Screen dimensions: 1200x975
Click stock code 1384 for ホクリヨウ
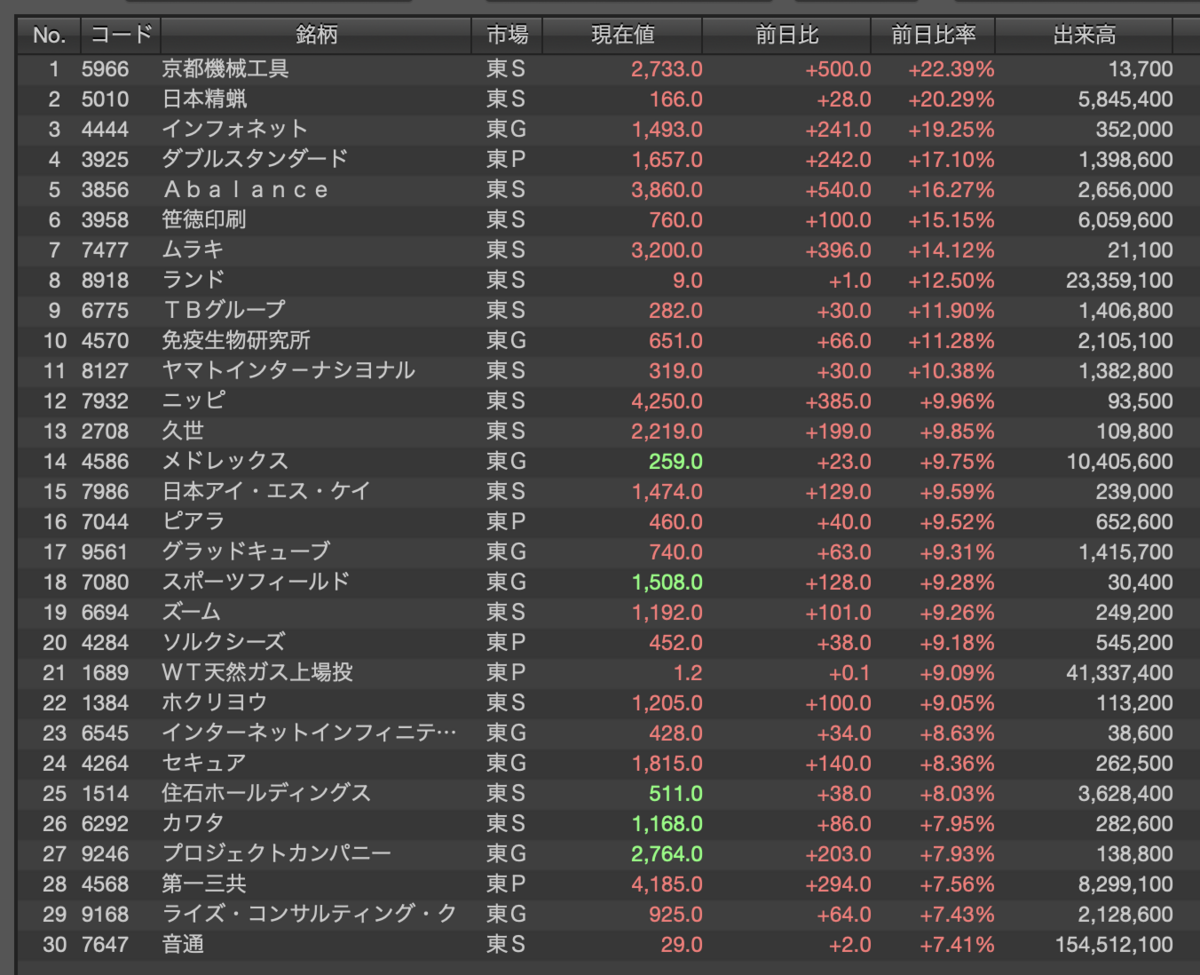(x=105, y=703)
